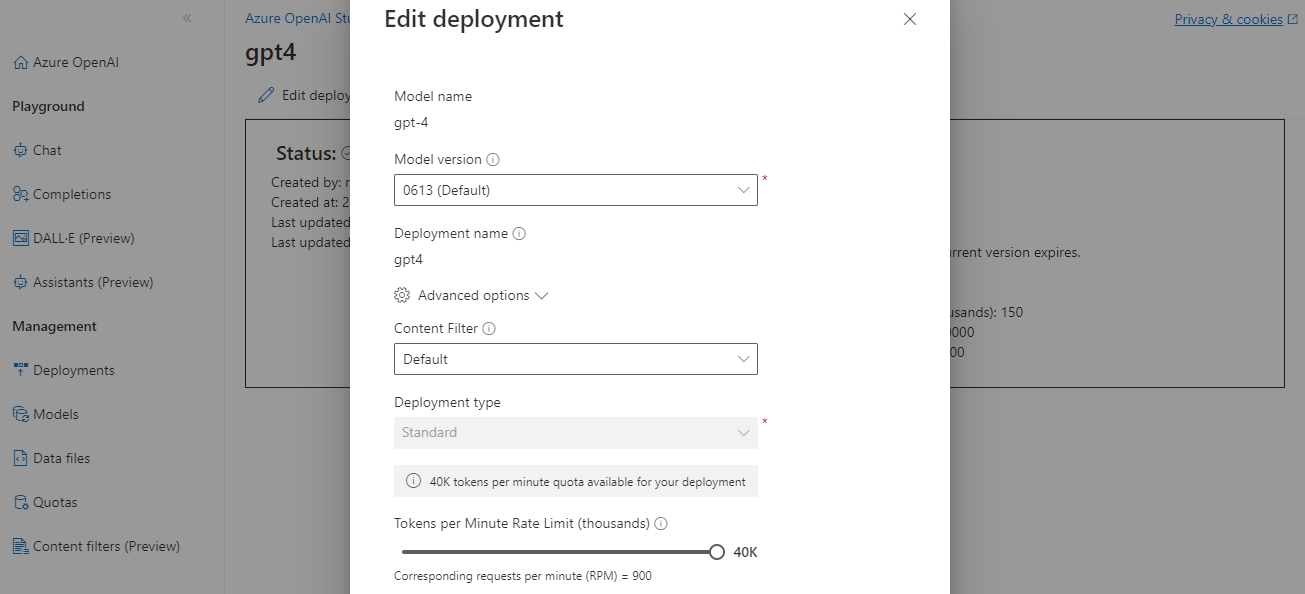Open the Privacy & cookies link
The image size is (1305, 594).
pos(1229,19)
